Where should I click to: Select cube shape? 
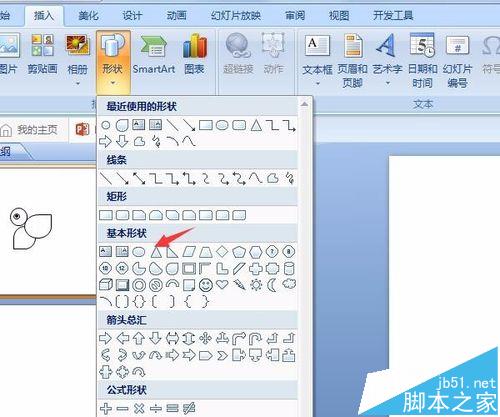click(x=106, y=285)
